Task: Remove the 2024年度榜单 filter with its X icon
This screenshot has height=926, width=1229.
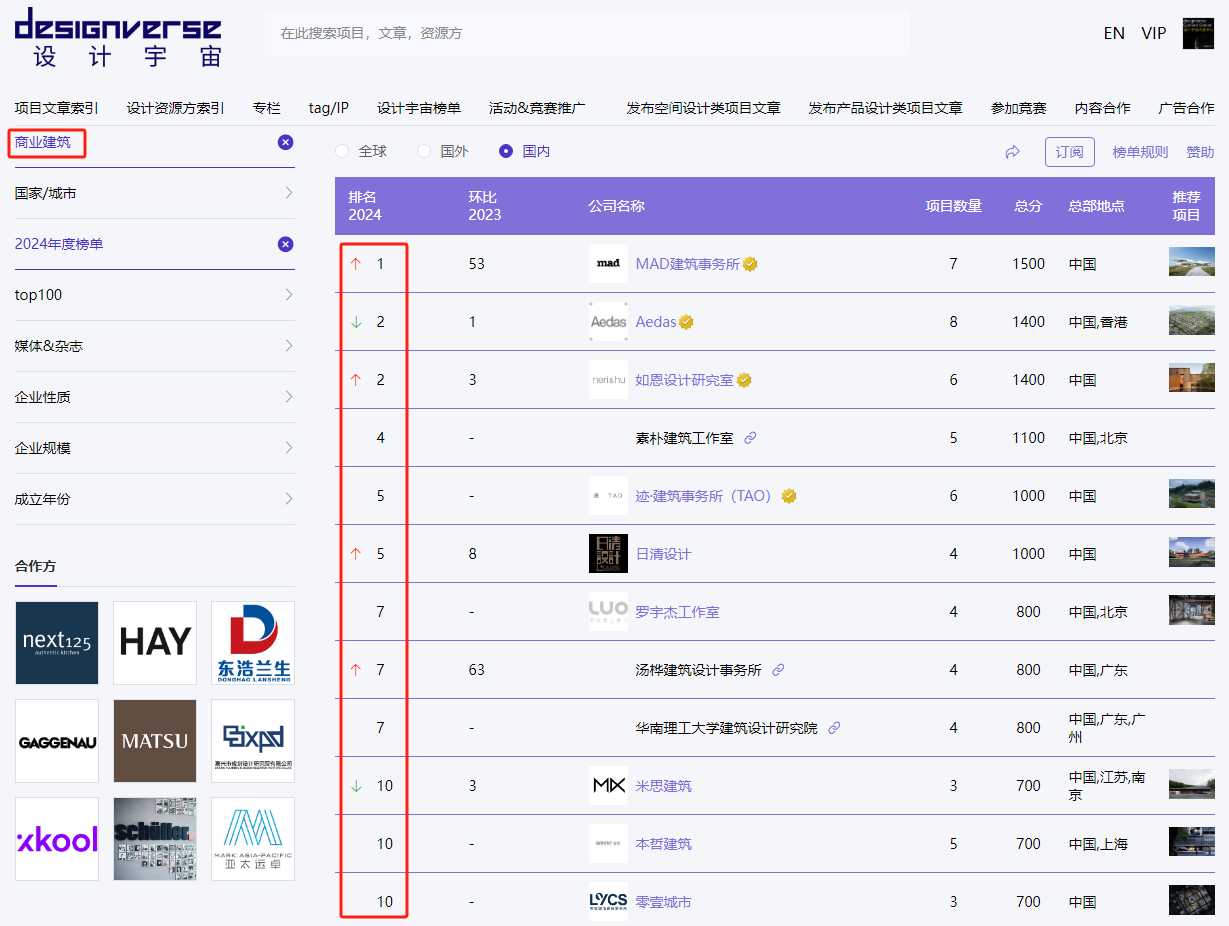Action: [x=285, y=244]
